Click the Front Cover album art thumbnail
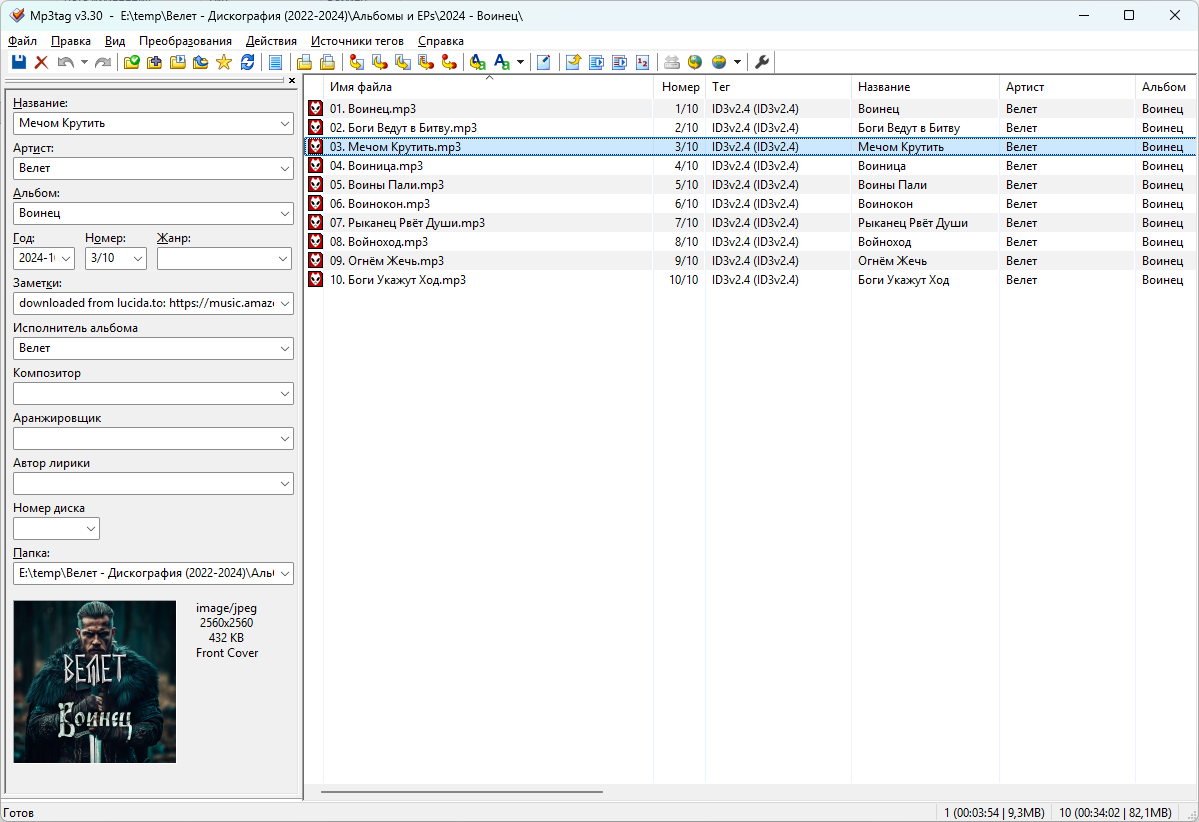 tap(95, 681)
